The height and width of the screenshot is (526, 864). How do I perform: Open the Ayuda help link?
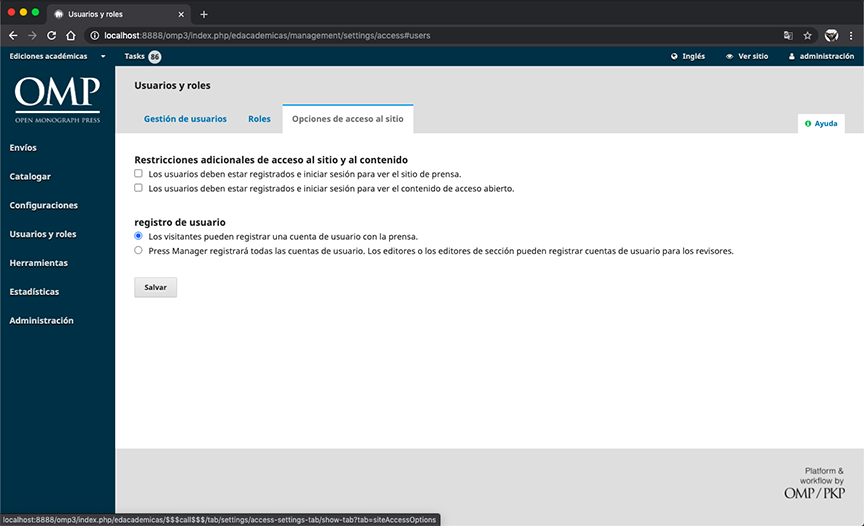pyautogui.click(x=821, y=123)
